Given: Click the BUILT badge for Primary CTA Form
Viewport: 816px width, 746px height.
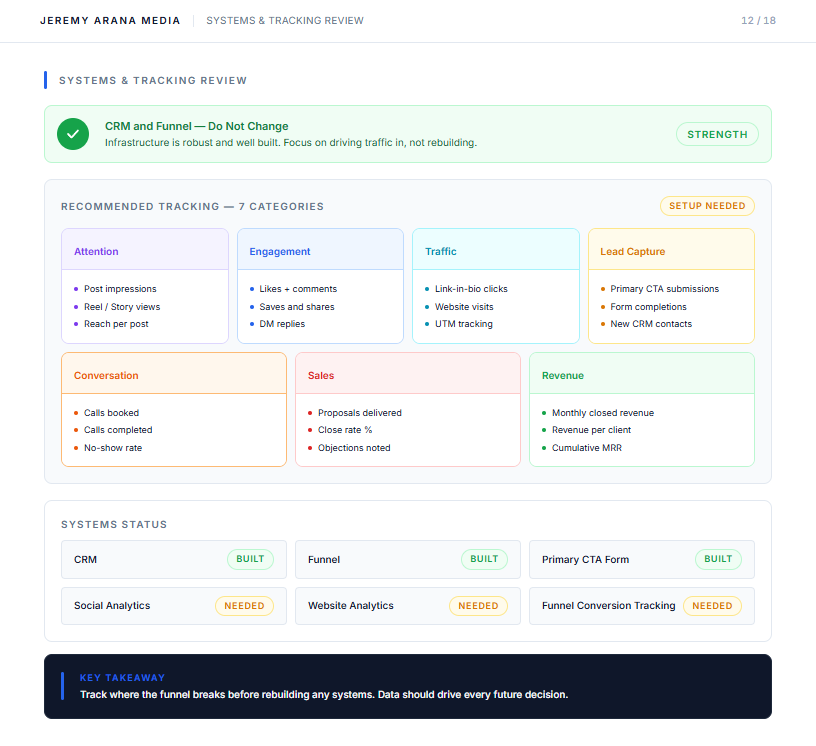Looking at the screenshot, I should point(718,559).
